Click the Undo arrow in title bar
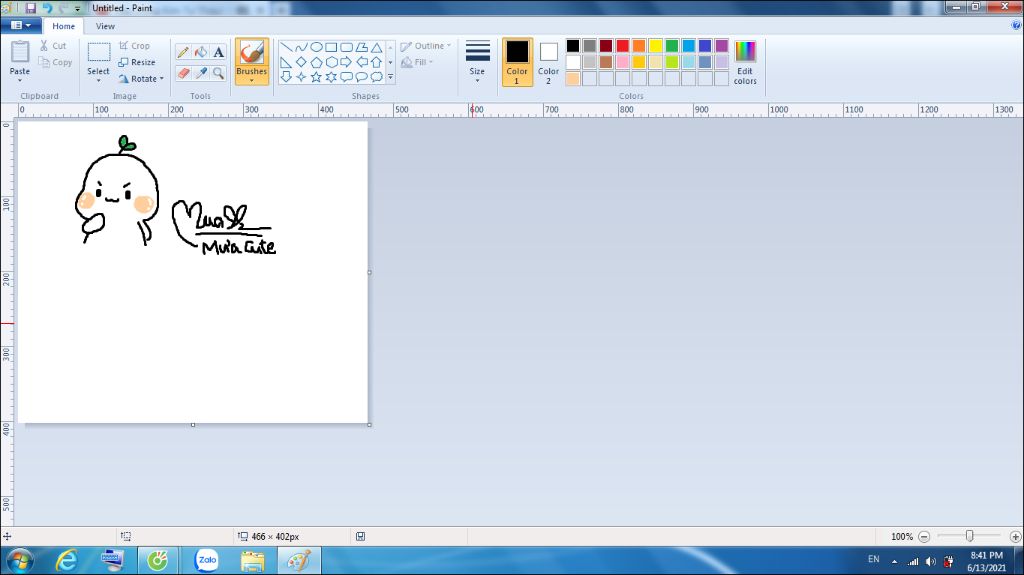Image resolution: width=1024 pixels, height=575 pixels. point(48,8)
